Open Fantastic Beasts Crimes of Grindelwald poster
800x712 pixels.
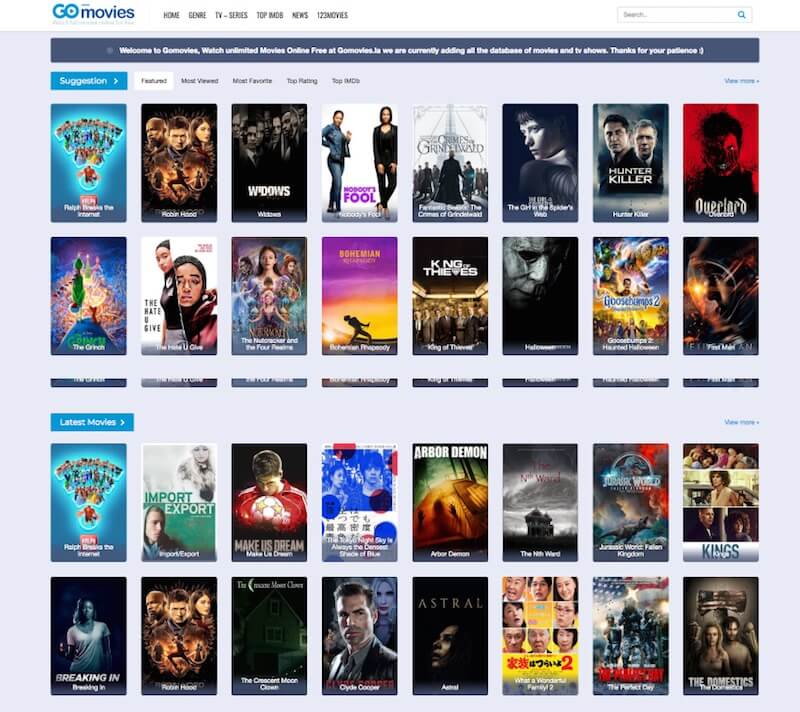point(450,163)
